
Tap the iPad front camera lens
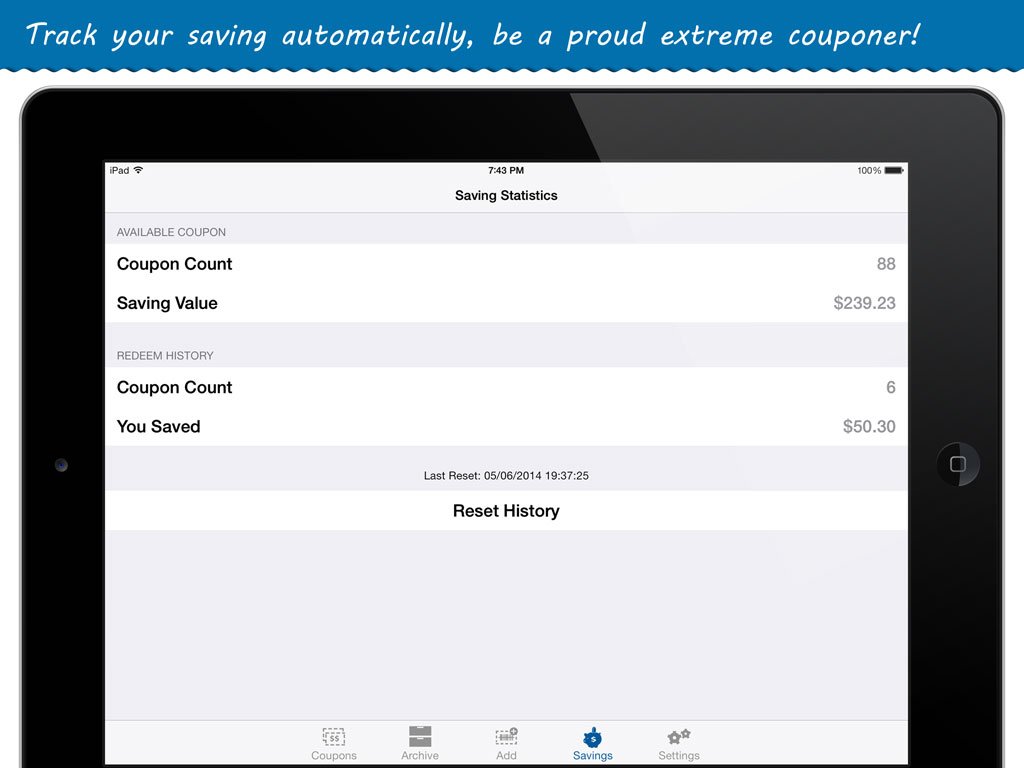coord(61,465)
